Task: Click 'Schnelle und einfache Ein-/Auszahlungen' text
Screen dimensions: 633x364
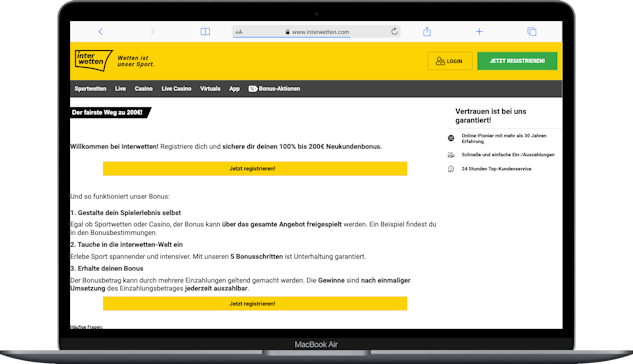Action: [508, 155]
